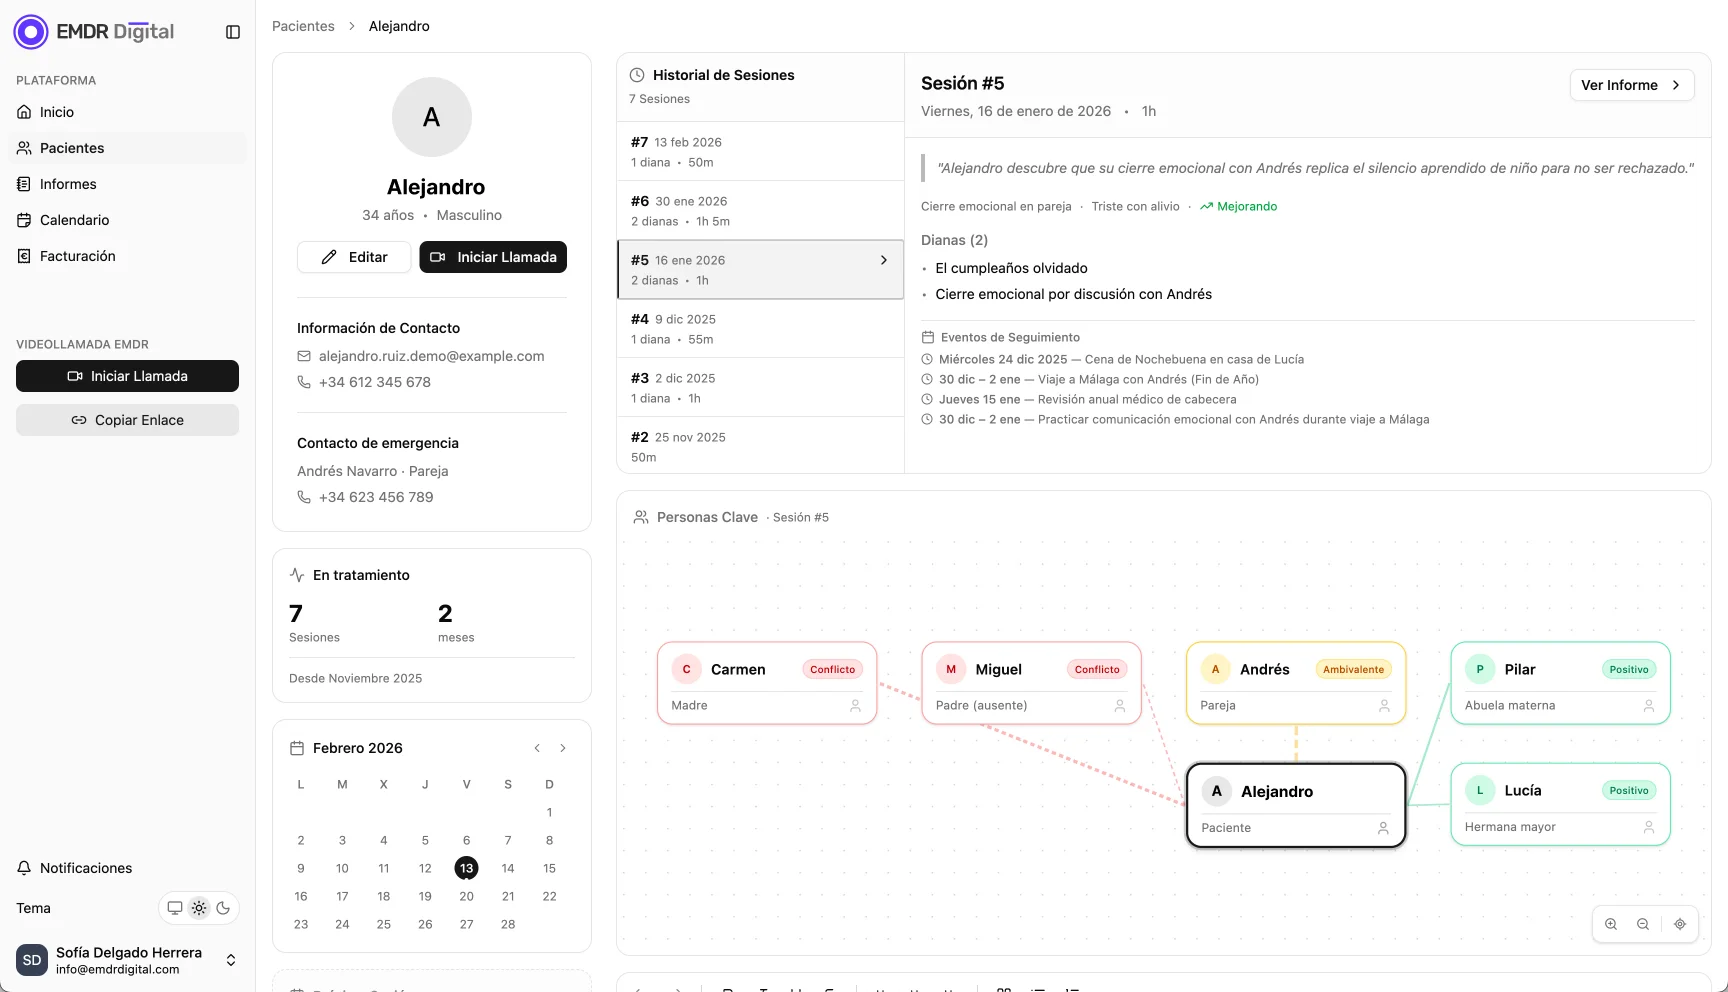Go to previous month in calendar
Screen dimensions: 1728x992
pos(537,748)
